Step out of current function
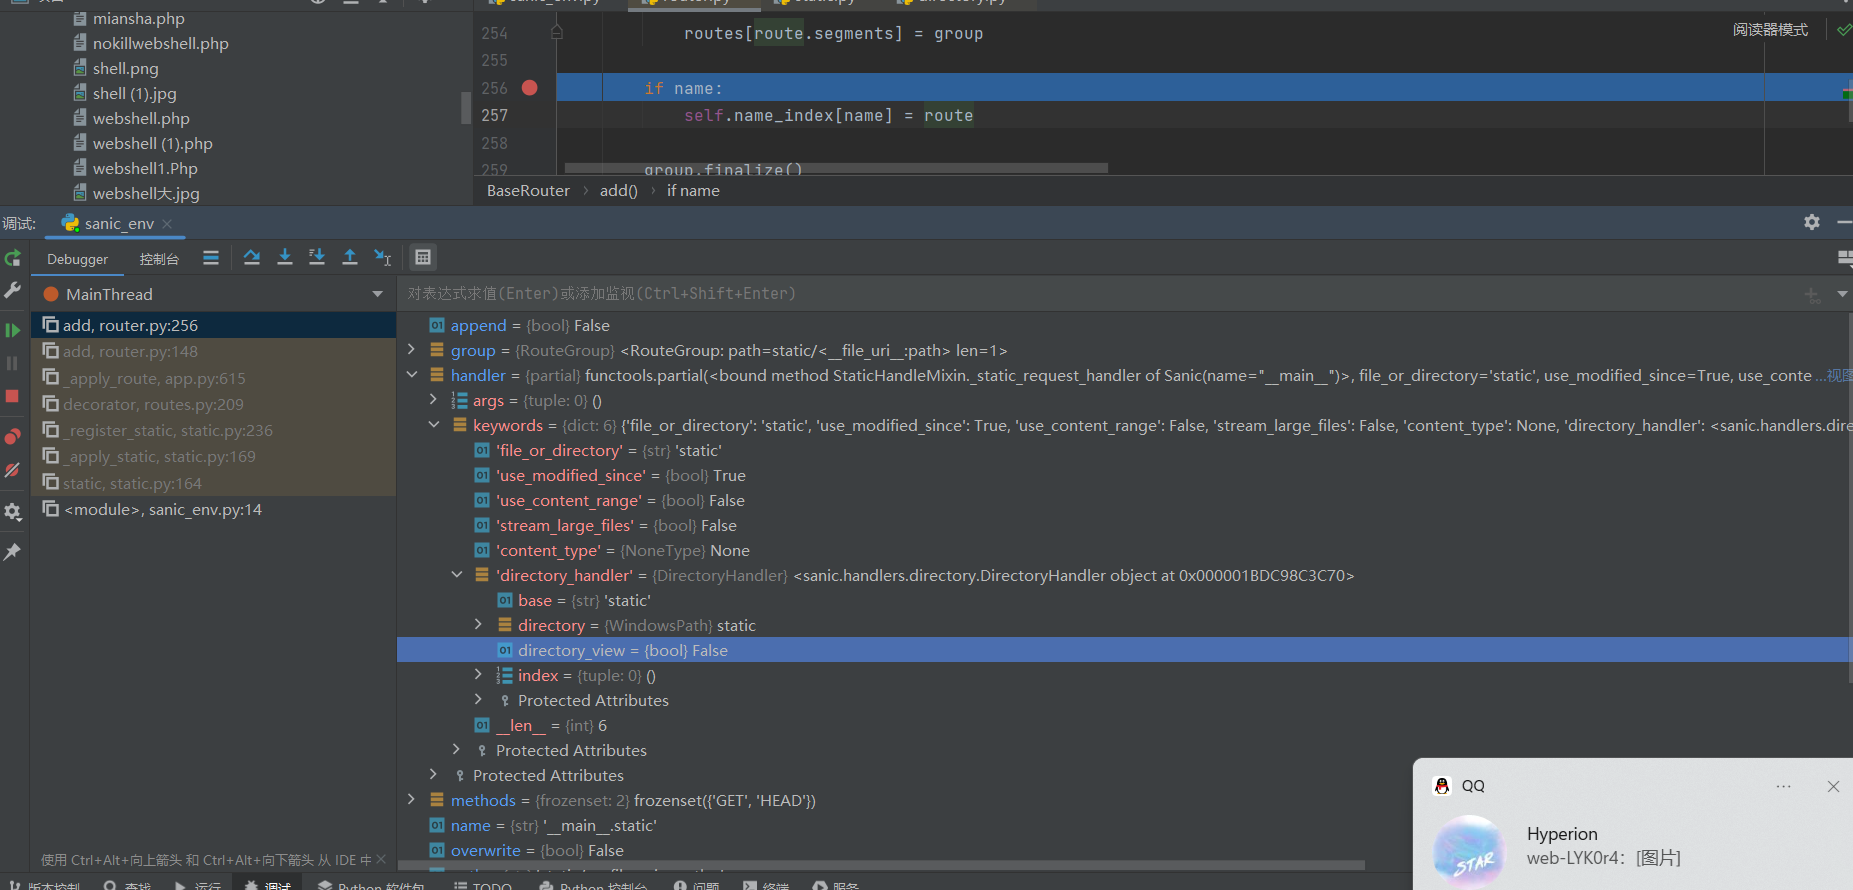The image size is (1853, 890). pyautogui.click(x=350, y=258)
